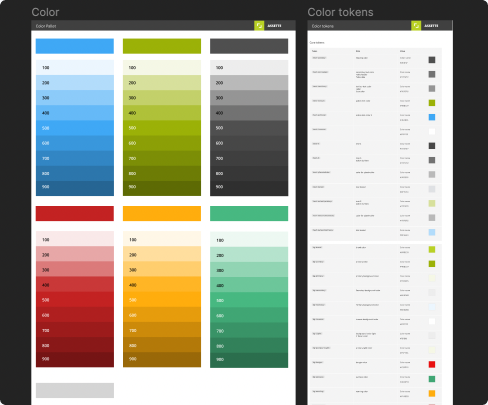The width and height of the screenshot is (488, 405).
Task: Select the red 100 swatch
Action: pos(75,239)
